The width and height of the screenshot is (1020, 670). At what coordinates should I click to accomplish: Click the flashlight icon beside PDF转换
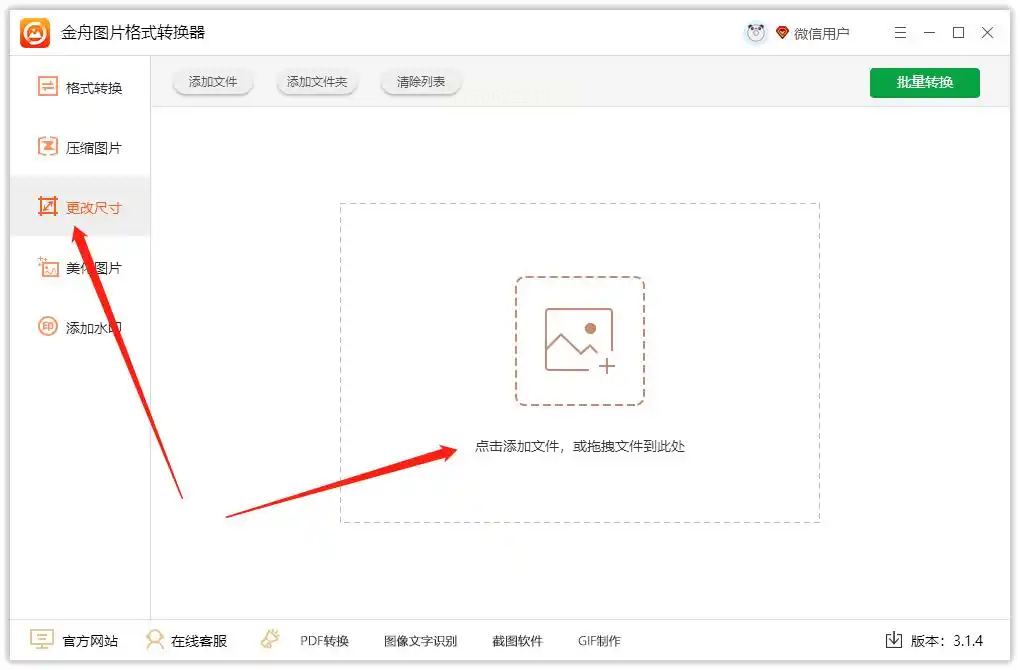coord(271,639)
